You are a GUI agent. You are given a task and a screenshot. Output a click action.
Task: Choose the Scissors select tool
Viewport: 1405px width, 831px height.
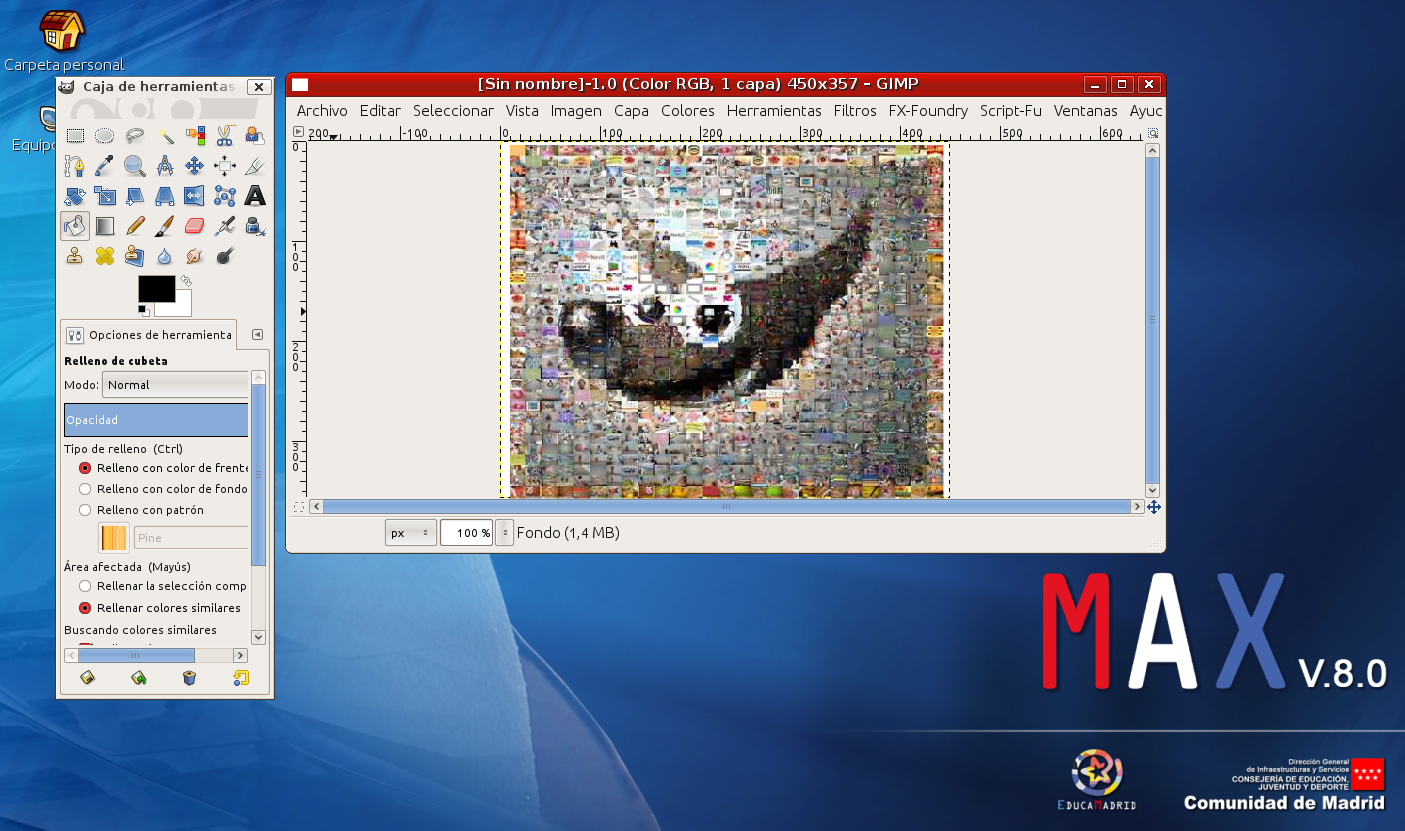pyautogui.click(x=225, y=136)
